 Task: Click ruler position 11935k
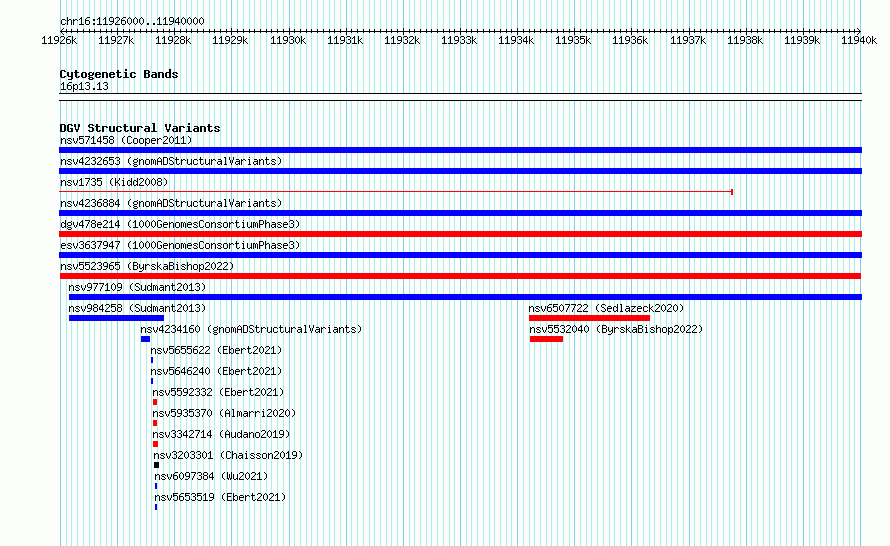tap(573, 40)
